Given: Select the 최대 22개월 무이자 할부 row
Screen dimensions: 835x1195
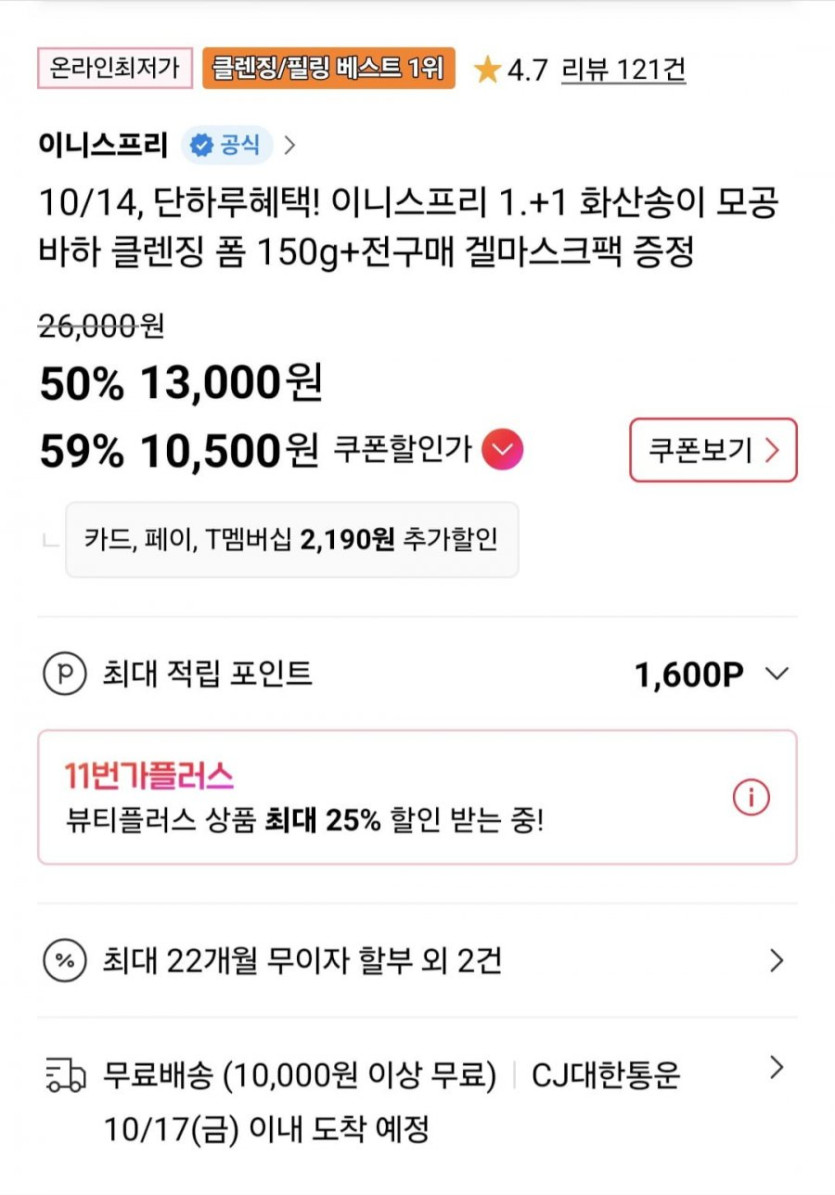Looking at the screenshot, I should pyautogui.click(x=302, y=961).
